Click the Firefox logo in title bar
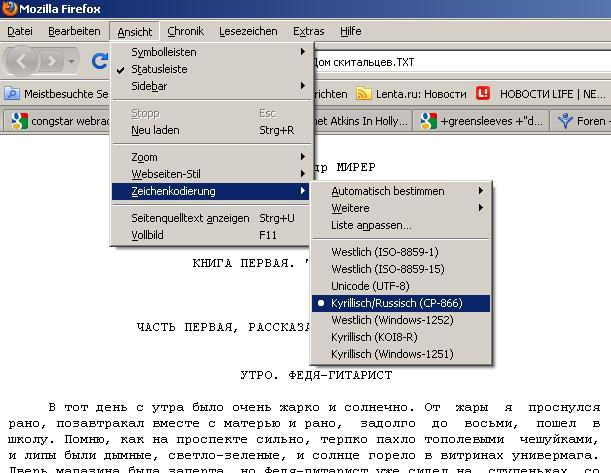 click(x=10, y=10)
